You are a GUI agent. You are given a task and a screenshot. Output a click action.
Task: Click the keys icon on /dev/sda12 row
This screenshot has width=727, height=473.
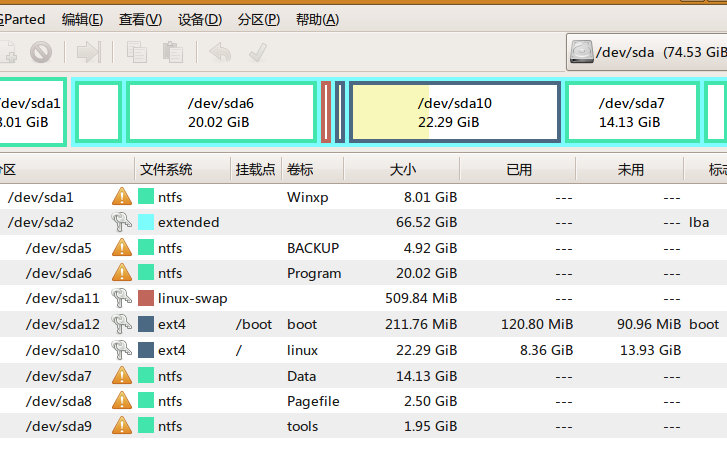pos(121,324)
